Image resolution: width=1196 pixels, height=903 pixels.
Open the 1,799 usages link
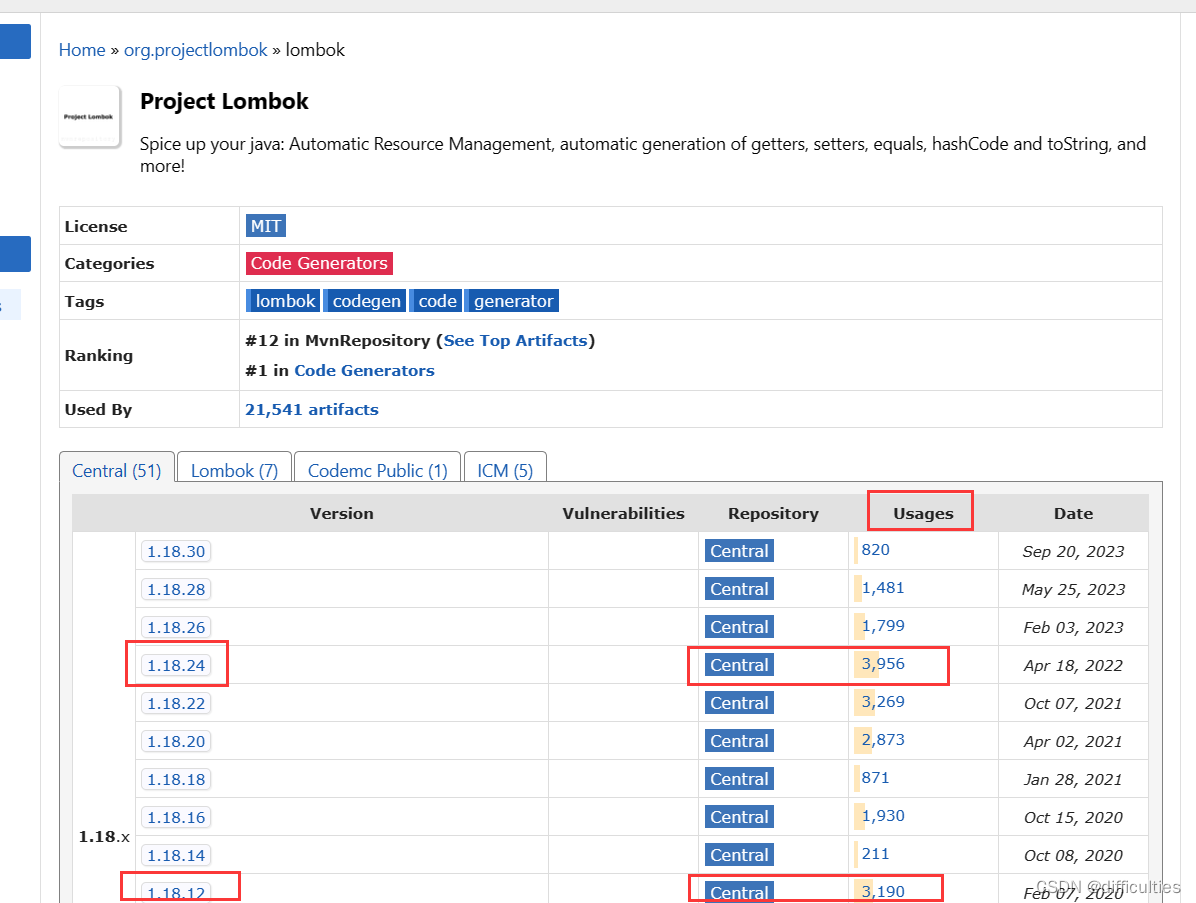pos(883,626)
